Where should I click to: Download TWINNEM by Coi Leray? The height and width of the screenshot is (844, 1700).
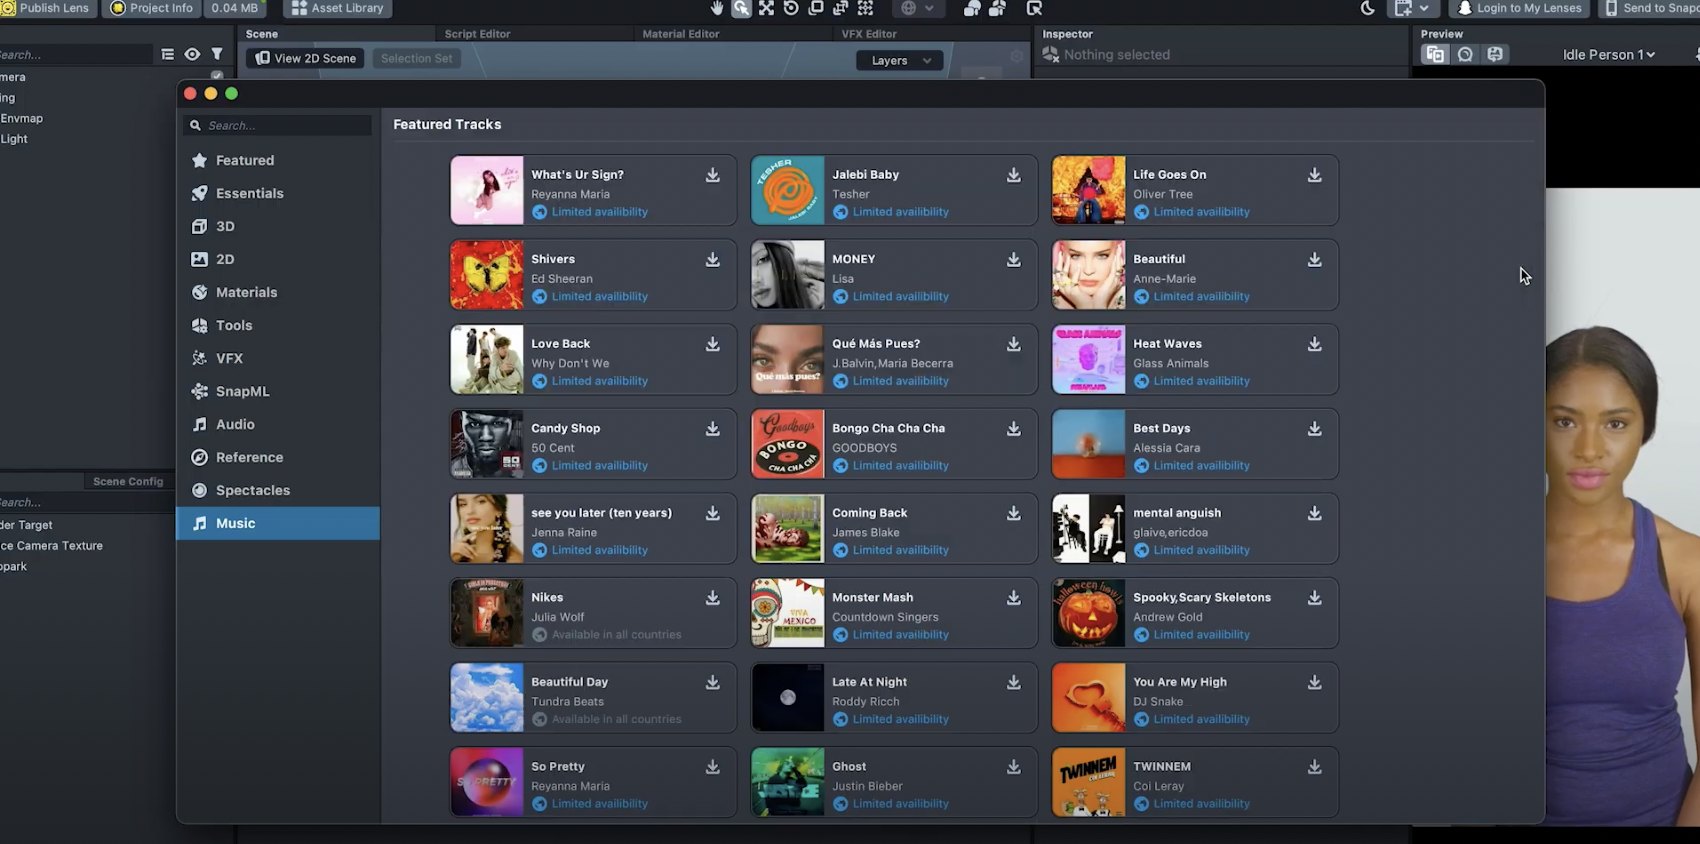point(1315,766)
